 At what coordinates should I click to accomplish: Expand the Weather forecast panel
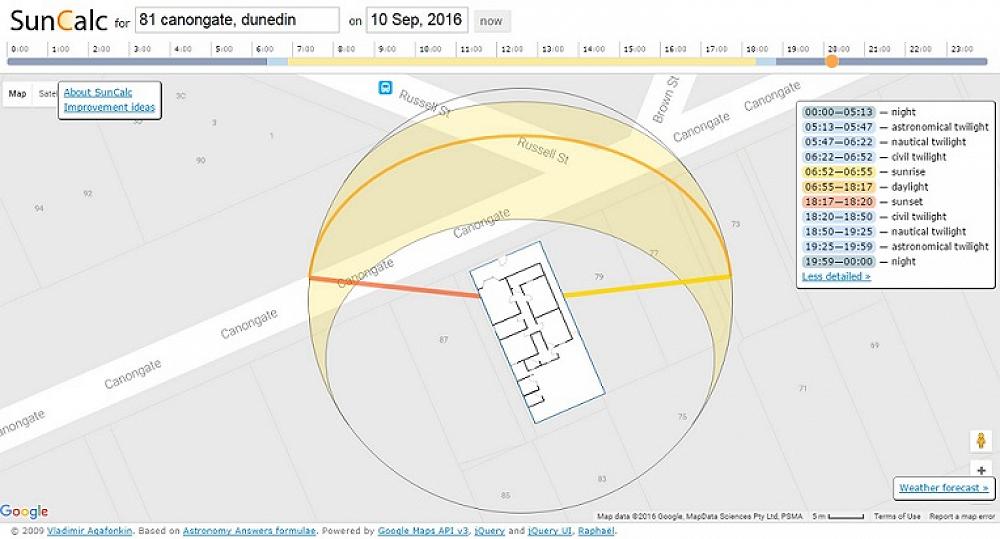tap(943, 488)
